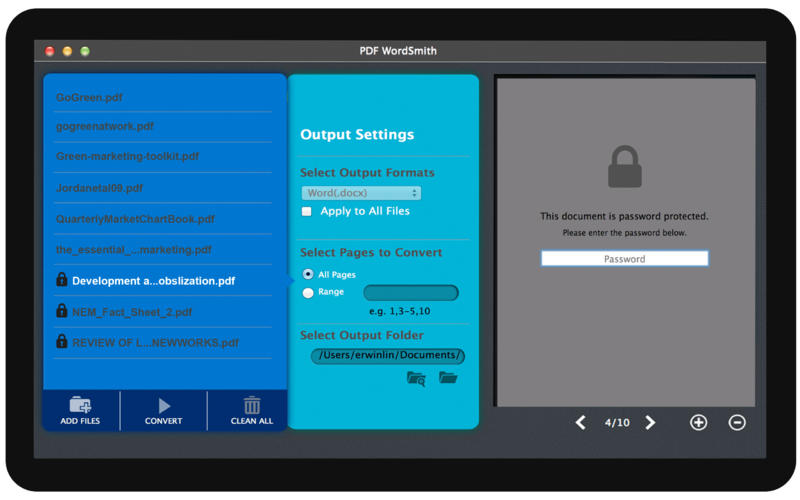Viewport: 800px width, 500px height.
Task: Click the Password input field
Action: coord(624,259)
